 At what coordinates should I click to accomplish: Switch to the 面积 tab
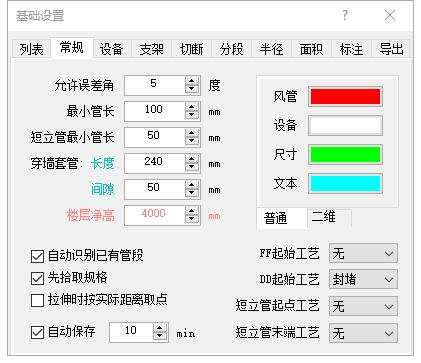click(312, 49)
